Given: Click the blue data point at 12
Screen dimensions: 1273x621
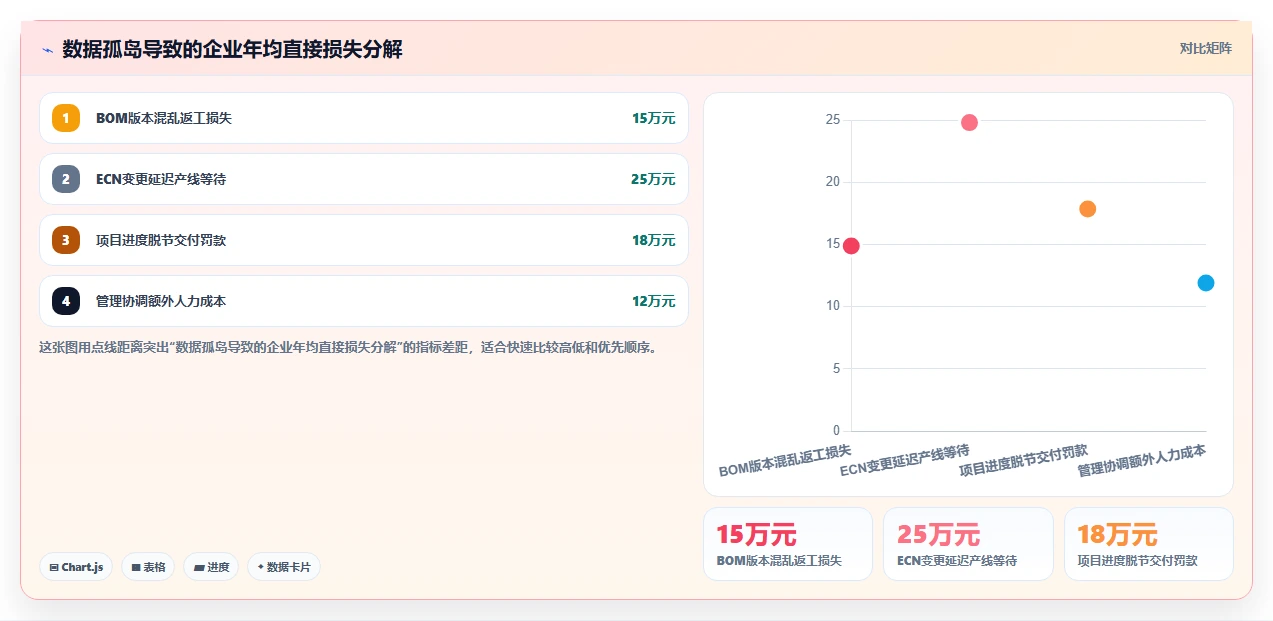Looking at the screenshot, I should tap(1206, 283).
